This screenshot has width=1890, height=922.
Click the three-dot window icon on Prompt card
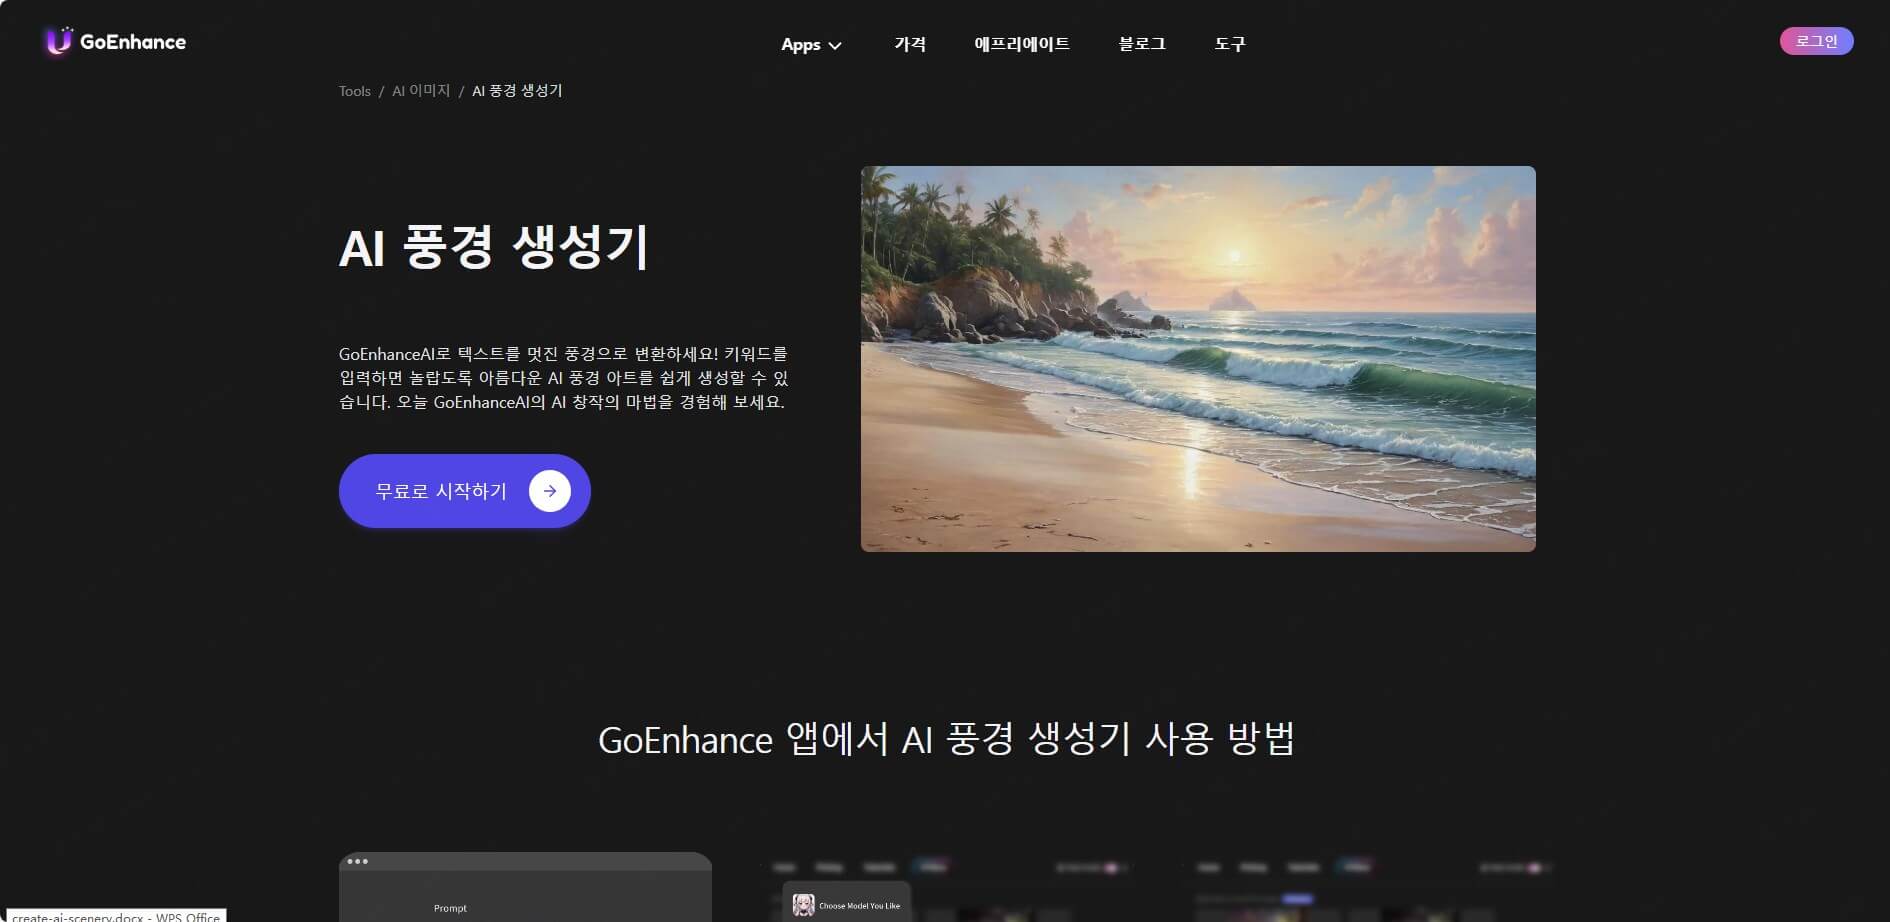pos(357,861)
